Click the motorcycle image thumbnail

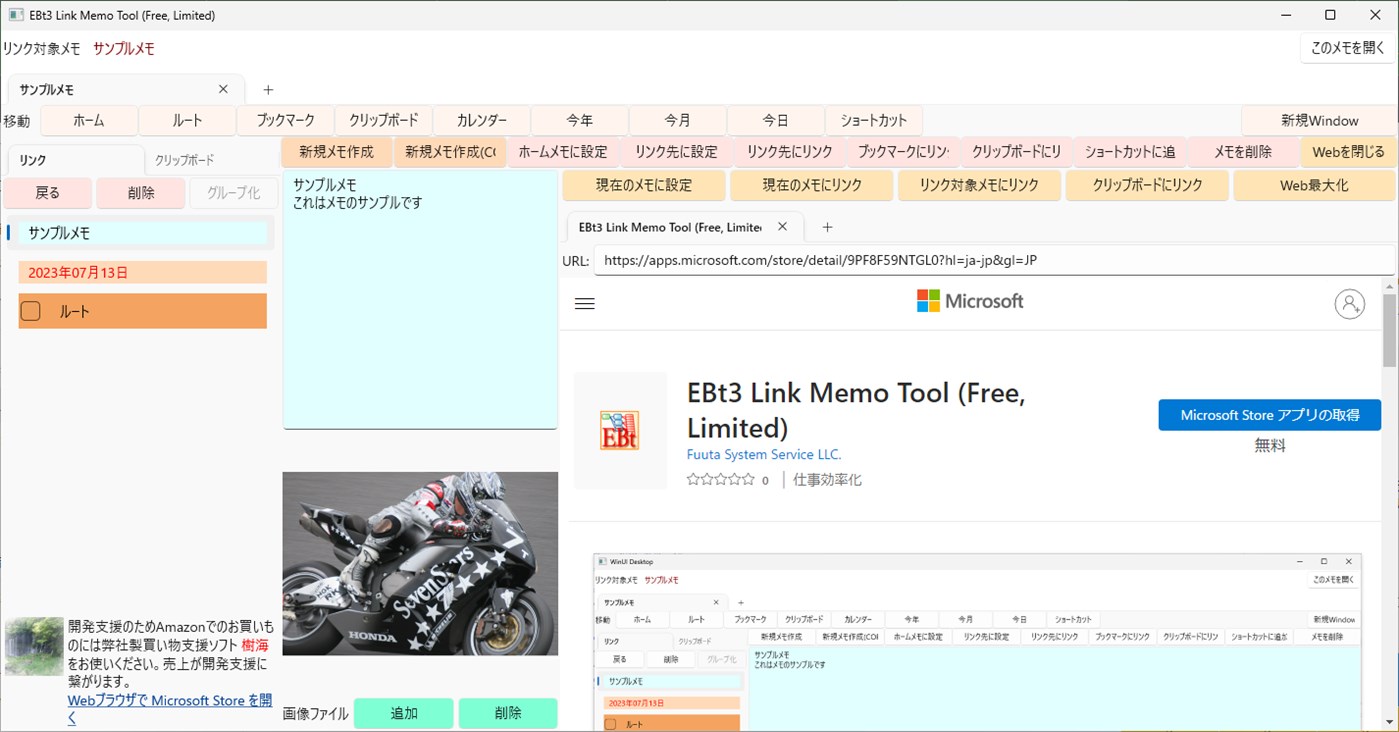point(419,563)
